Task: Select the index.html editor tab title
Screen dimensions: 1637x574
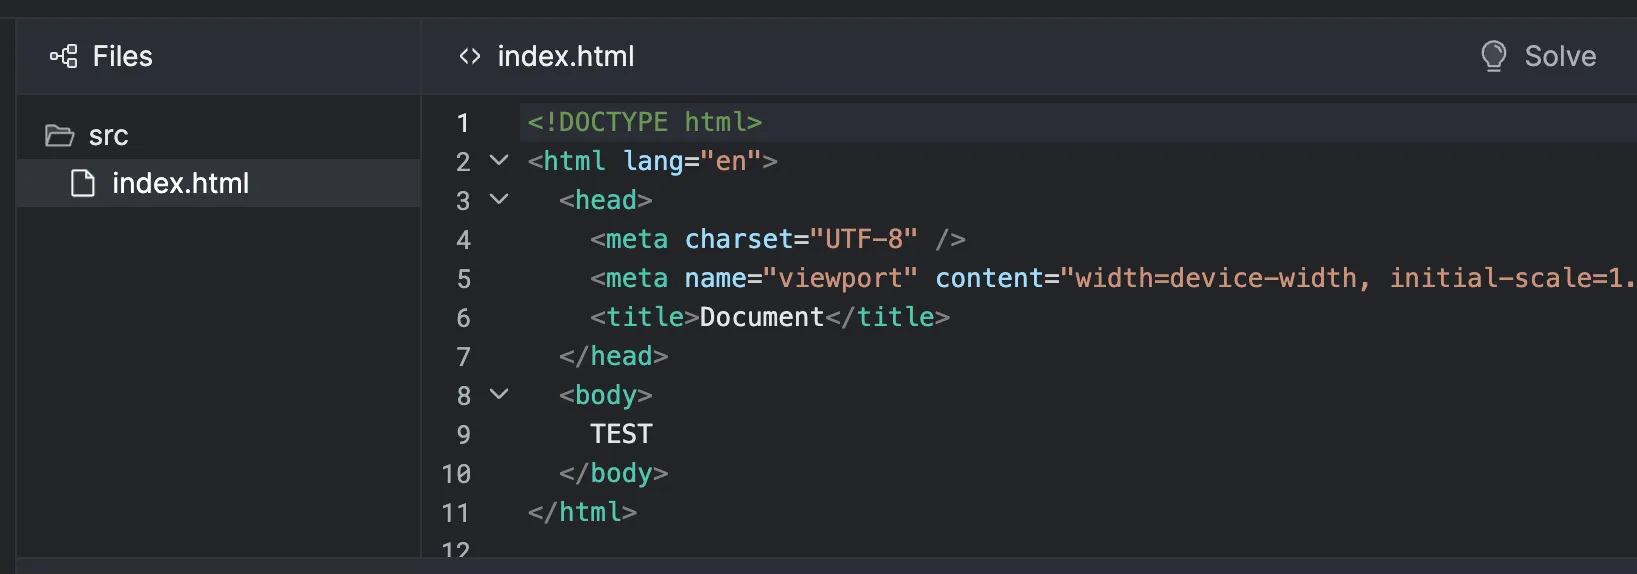Action: (x=566, y=56)
